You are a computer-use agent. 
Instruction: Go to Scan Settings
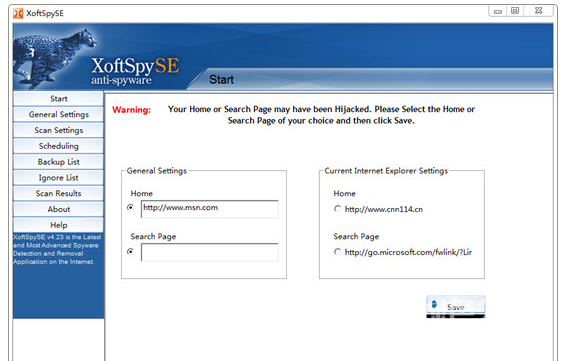tap(58, 130)
